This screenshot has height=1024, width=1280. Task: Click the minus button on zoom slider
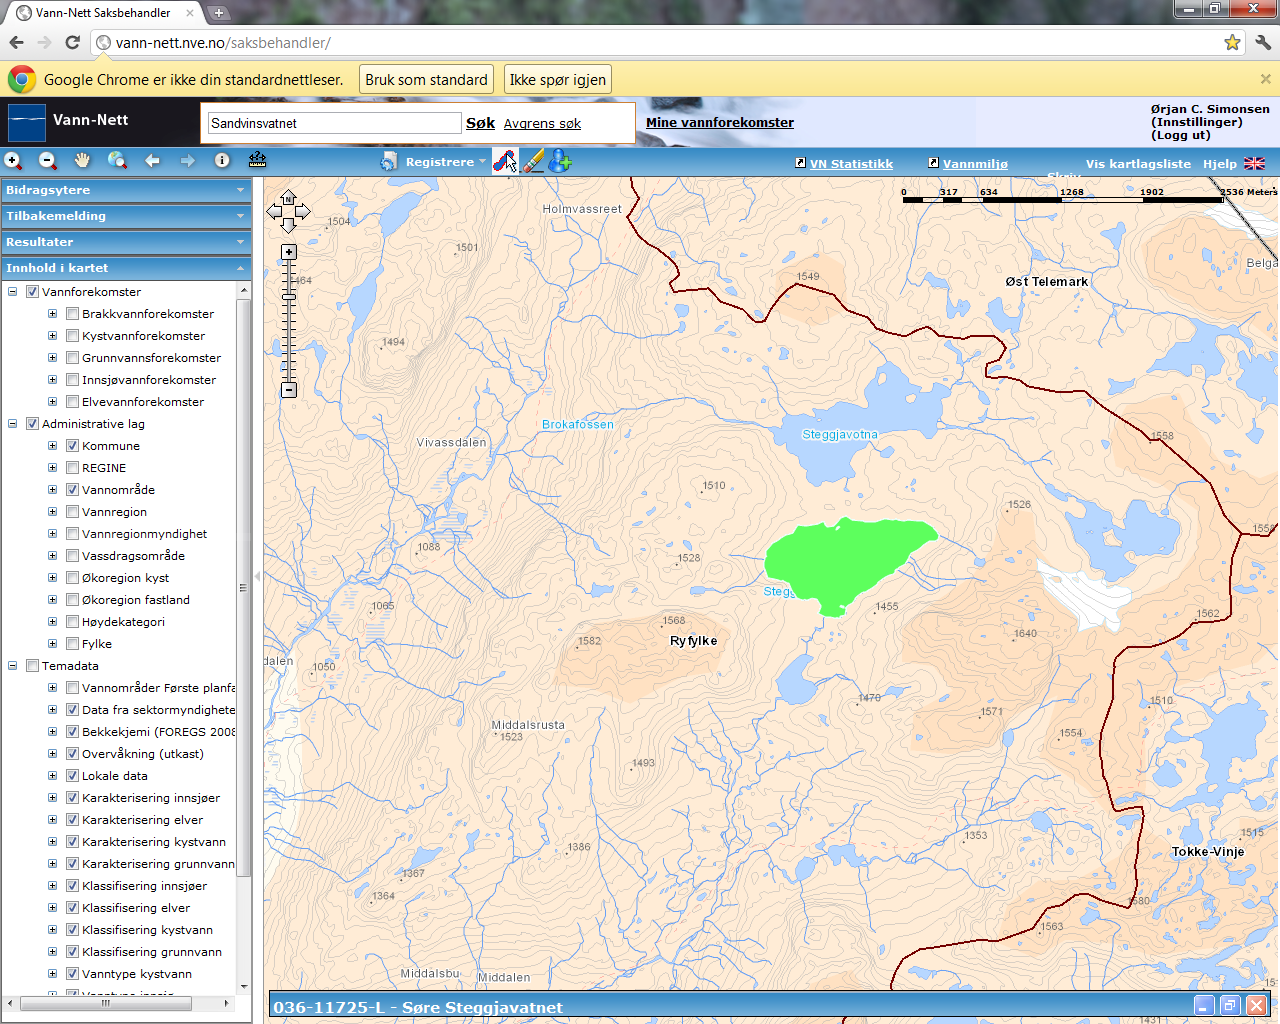tap(289, 390)
